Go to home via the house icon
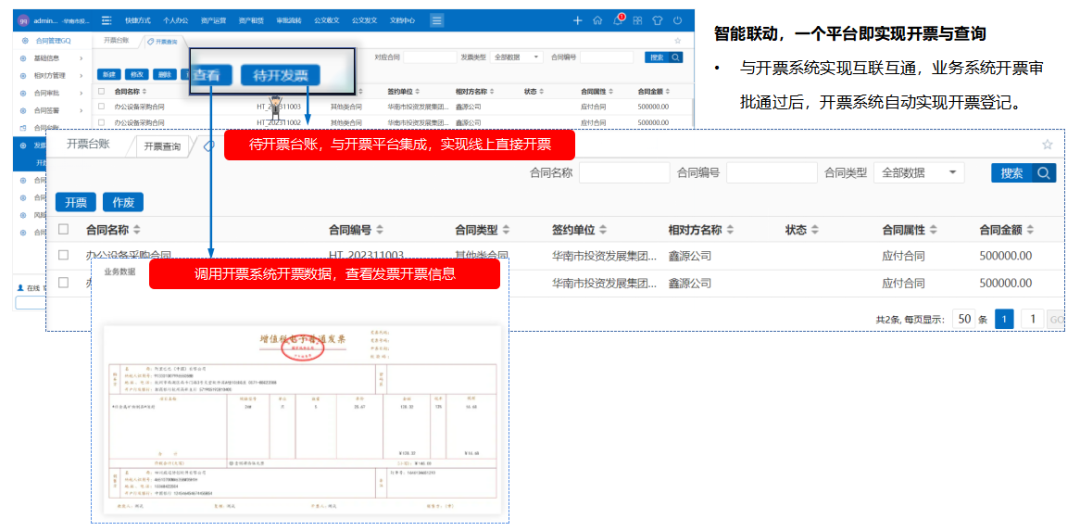Screen dimensions: 1080x531 click(x=597, y=20)
